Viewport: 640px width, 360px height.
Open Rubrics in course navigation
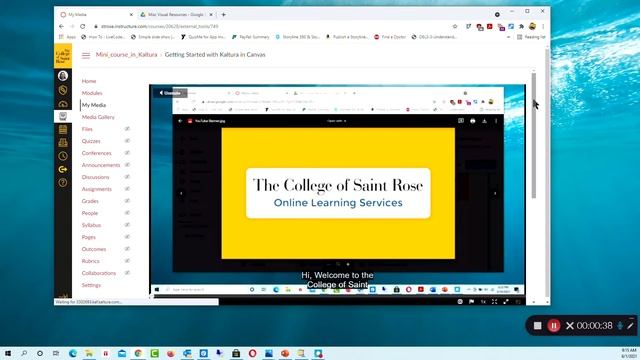click(x=91, y=261)
